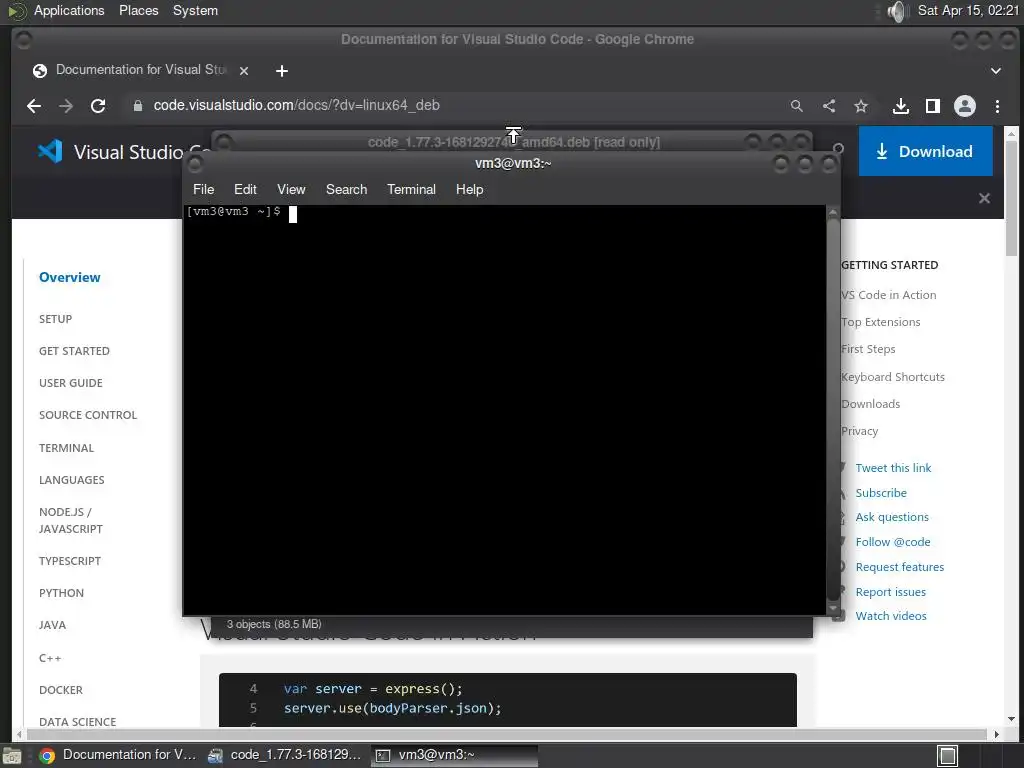Reload the page in Chrome

coord(98,106)
